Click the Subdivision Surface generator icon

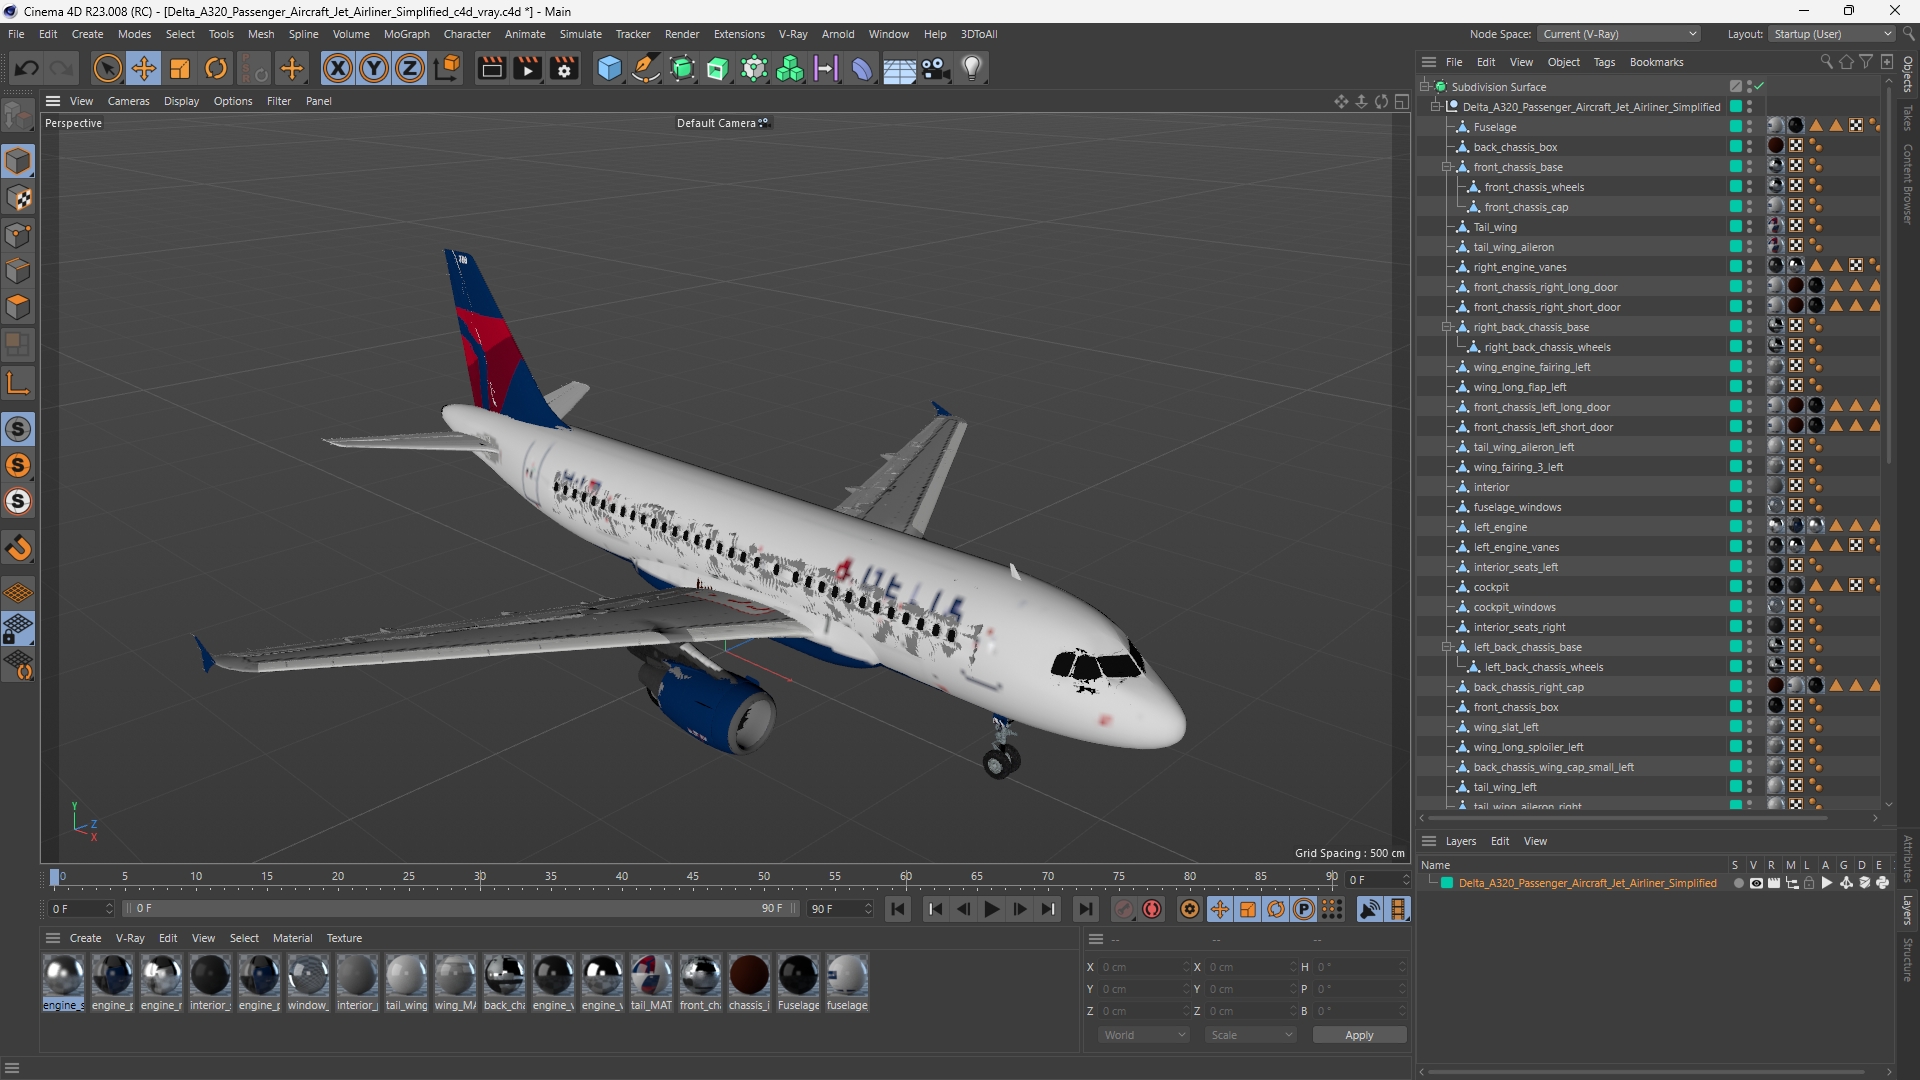(x=682, y=68)
